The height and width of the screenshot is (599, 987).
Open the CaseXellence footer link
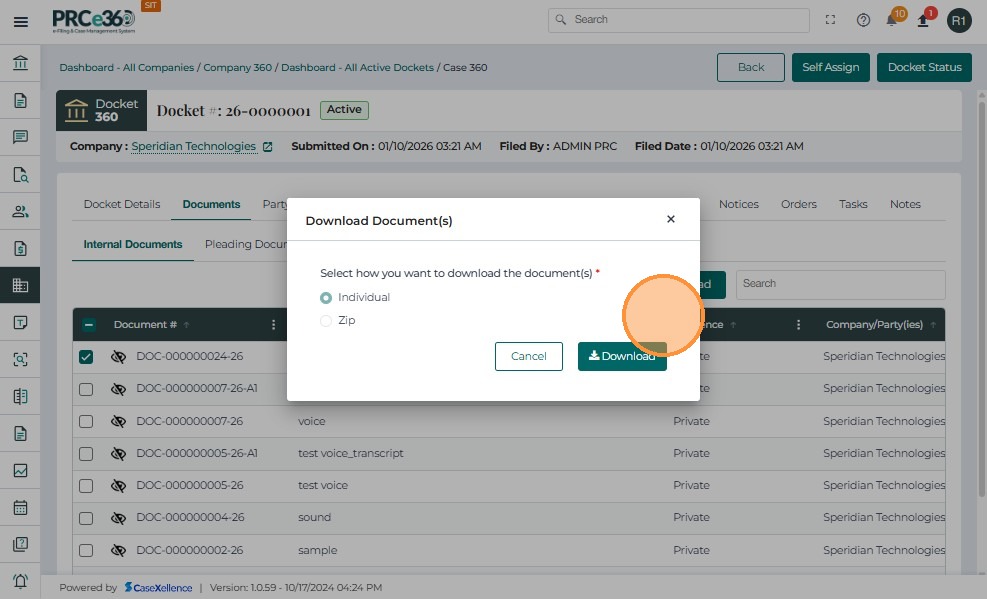(x=158, y=588)
